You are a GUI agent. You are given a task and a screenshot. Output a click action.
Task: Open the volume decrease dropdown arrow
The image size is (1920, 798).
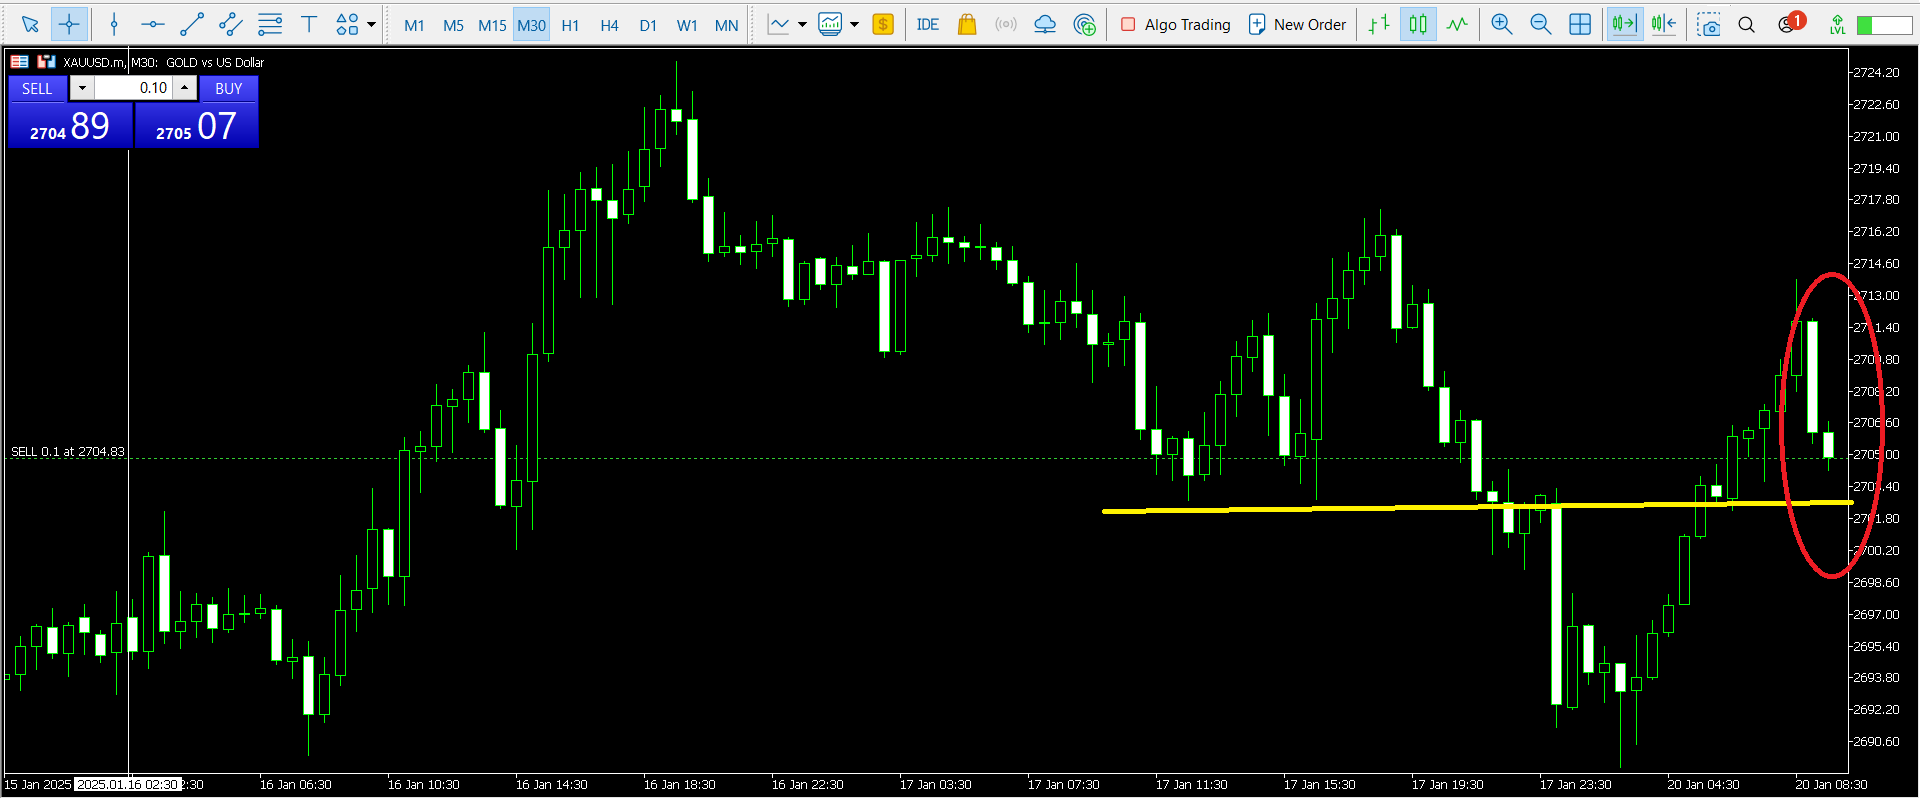(82, 88)
